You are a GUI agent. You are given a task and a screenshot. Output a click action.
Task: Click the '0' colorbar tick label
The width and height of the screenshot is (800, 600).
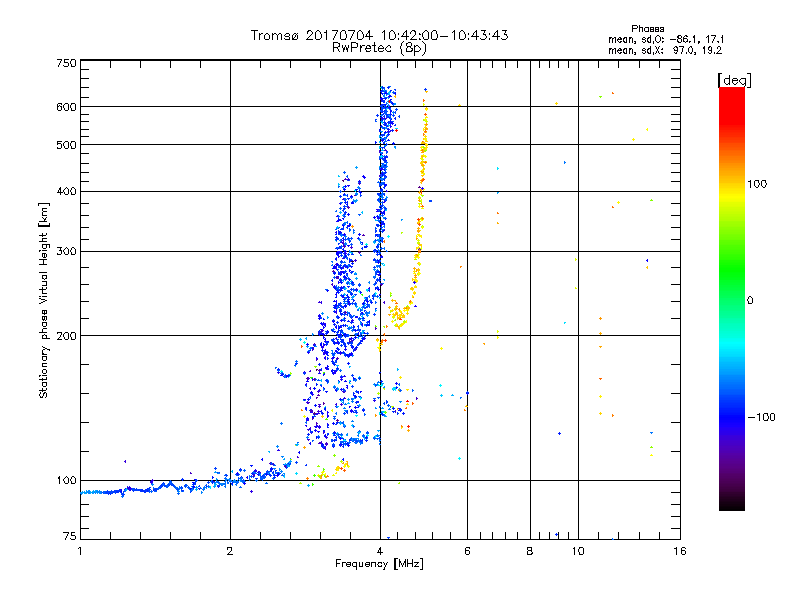click(x=750, y=301)
